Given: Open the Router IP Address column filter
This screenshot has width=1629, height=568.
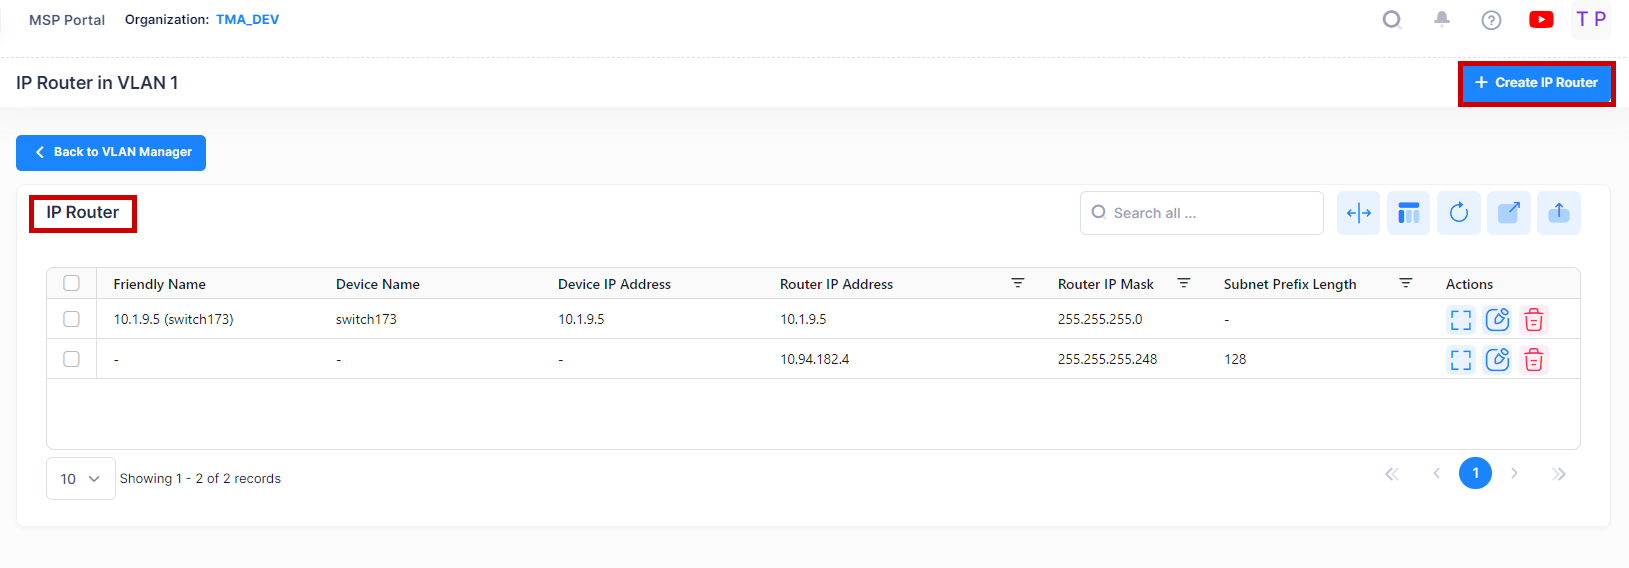Looking at the screenshot, I should [x=1018, y=284].
